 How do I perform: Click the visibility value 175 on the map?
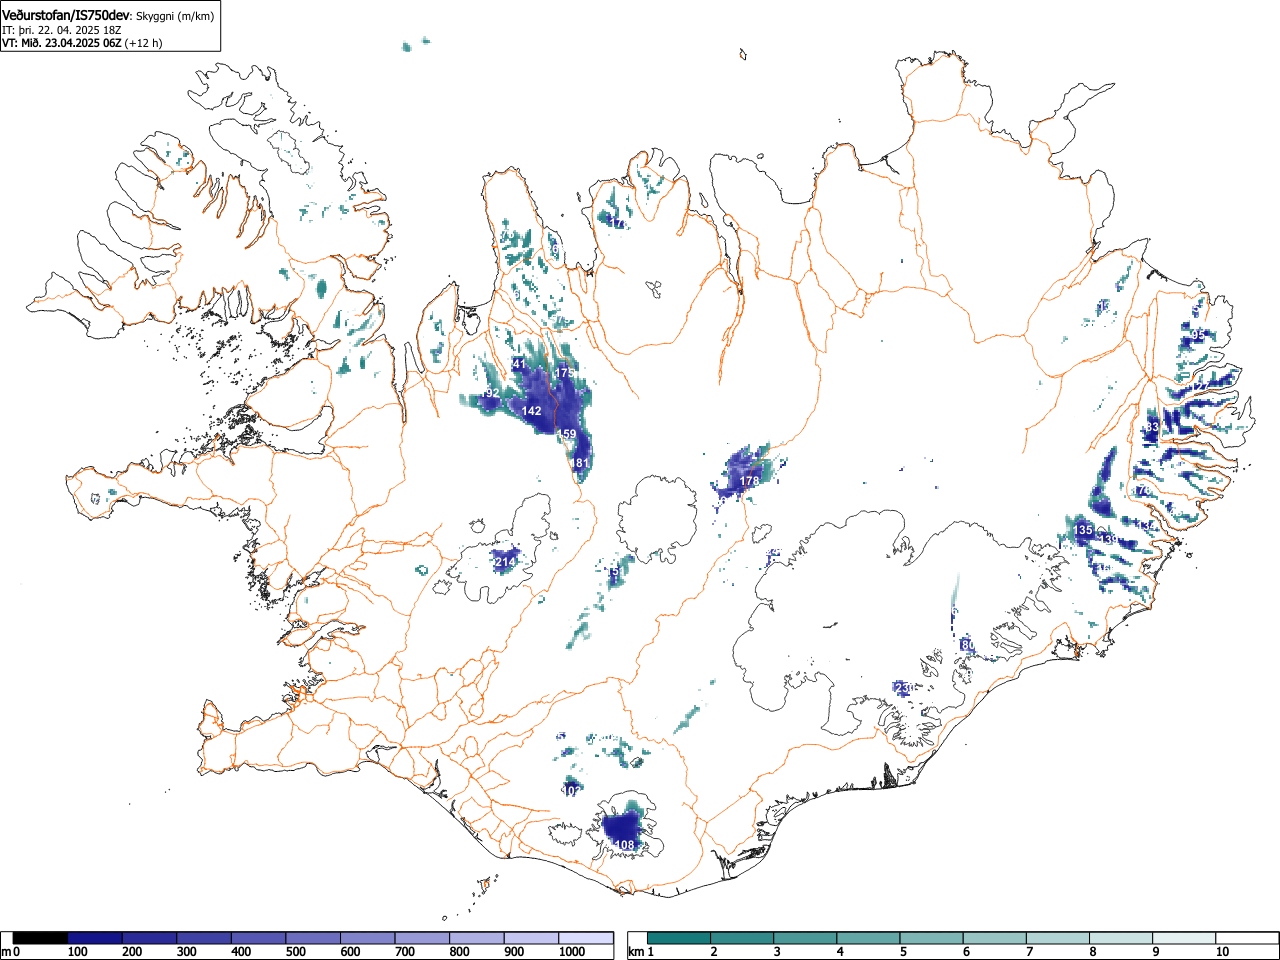pos(565,373)
